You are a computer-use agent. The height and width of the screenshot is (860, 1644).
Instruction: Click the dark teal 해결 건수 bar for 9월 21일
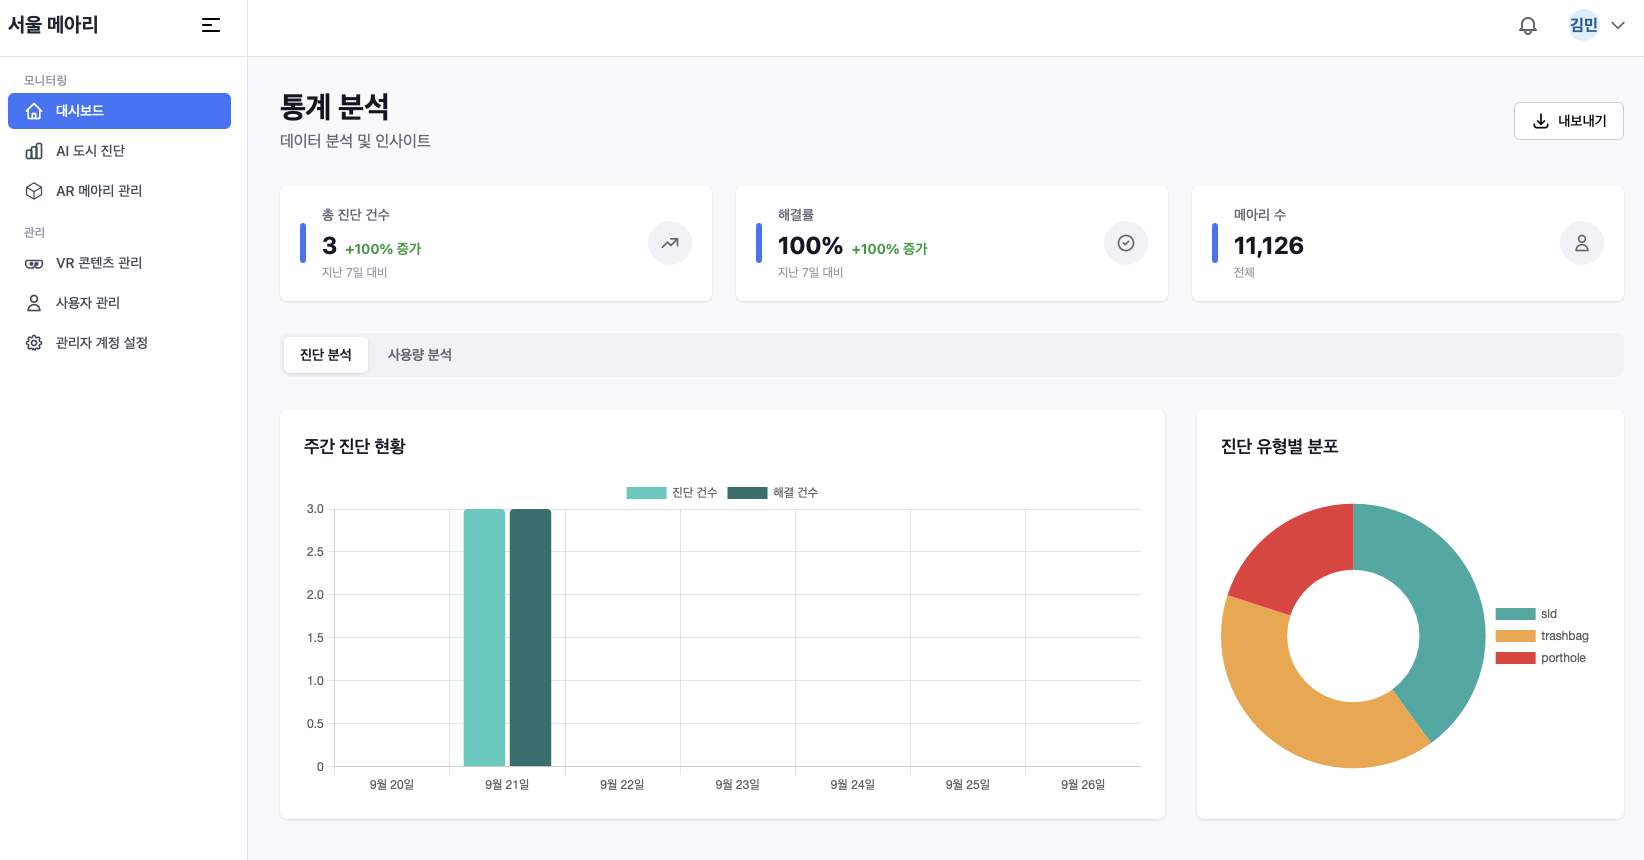pos(530,638)
